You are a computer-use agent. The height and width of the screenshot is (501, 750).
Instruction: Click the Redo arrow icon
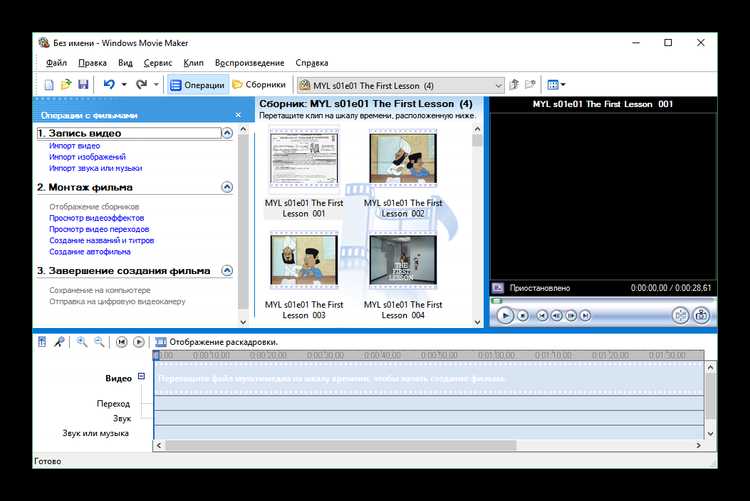click(141, 85)
